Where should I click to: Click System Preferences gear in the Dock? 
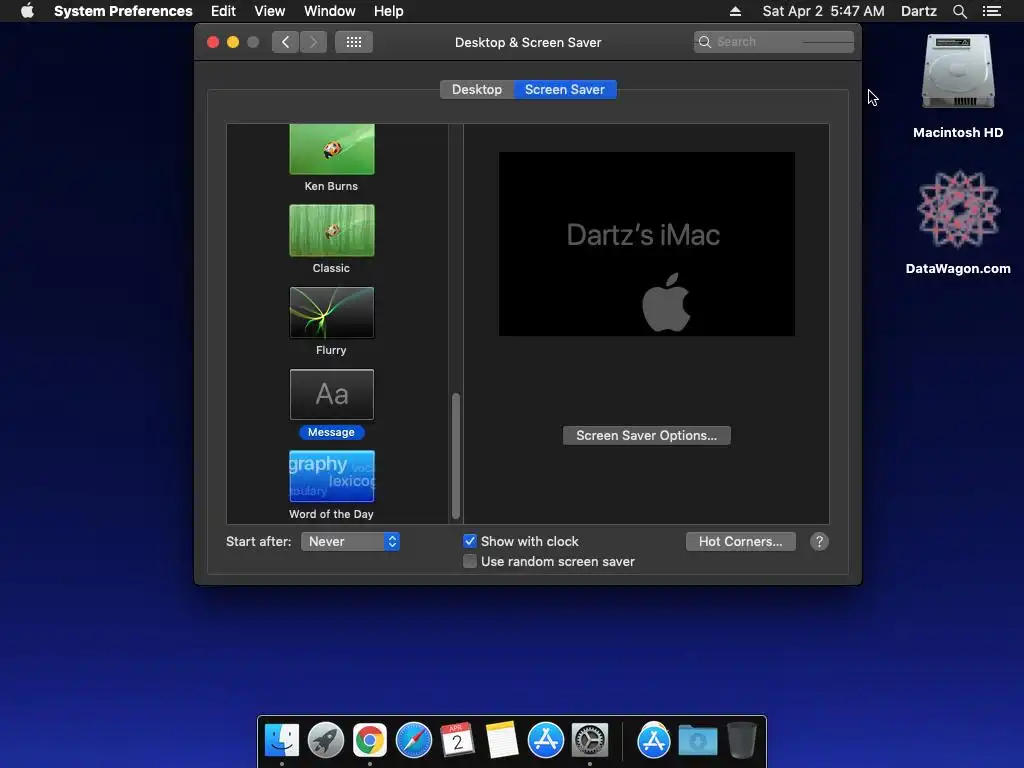click(x=590, y=741)
